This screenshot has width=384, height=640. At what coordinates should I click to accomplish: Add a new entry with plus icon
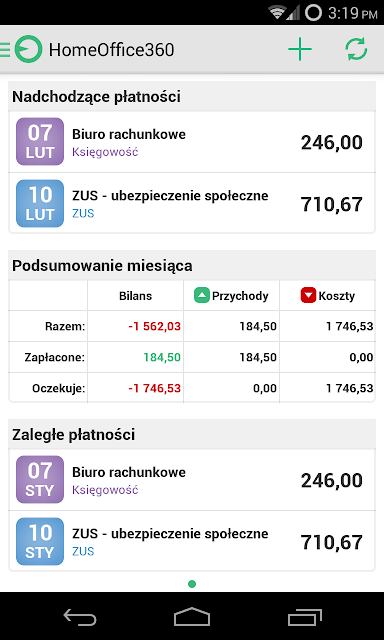300,49
